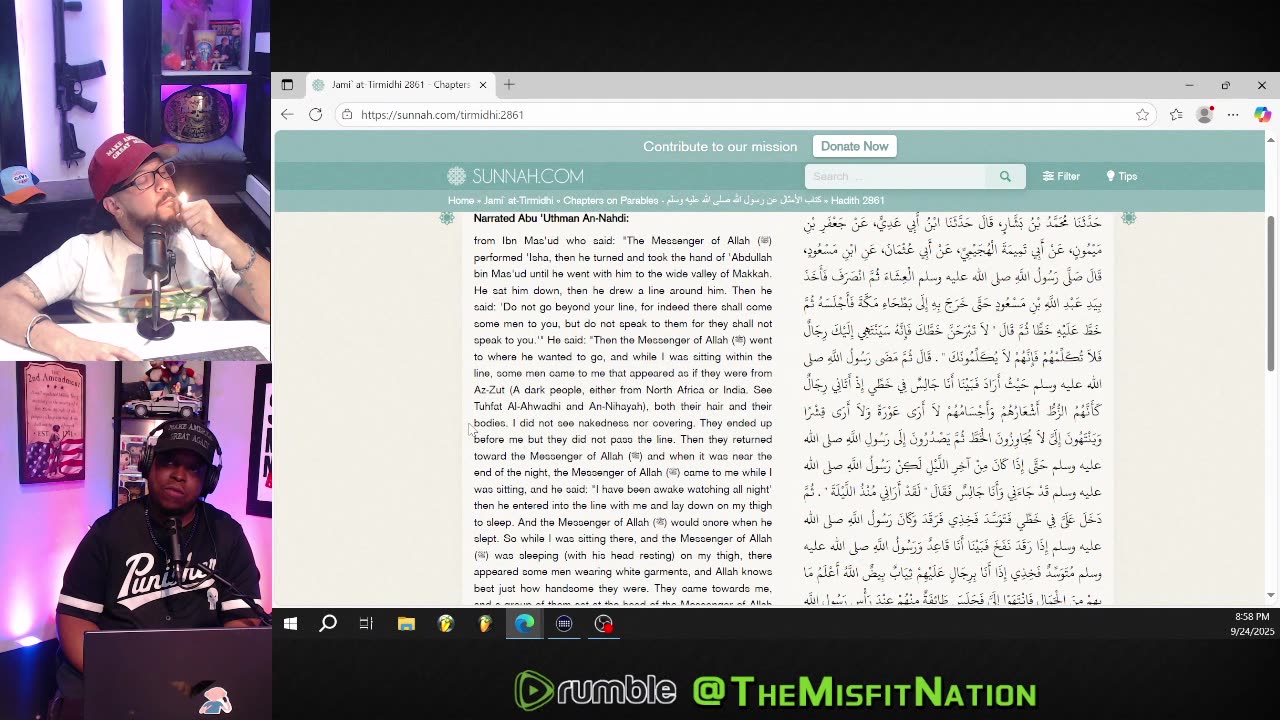This screenshot has width=1280, height=720.
Task: Open the favorites list icon
Action: [1176, 115]
